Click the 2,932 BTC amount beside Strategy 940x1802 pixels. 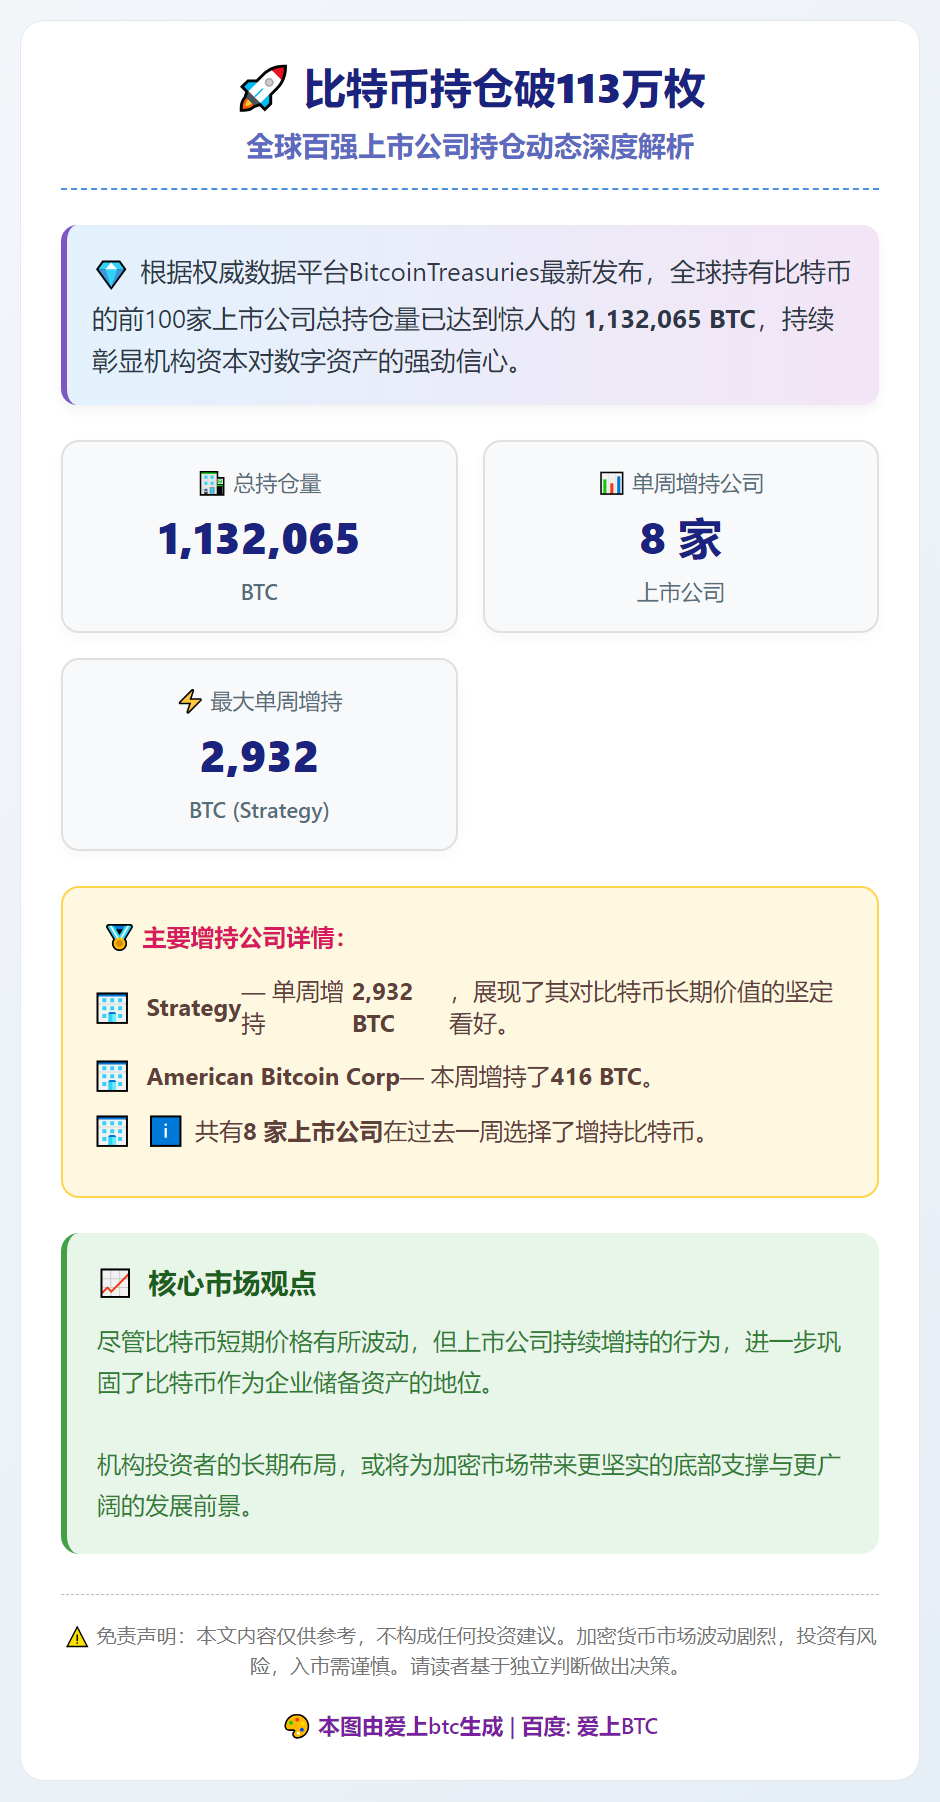click(382, 1008)
